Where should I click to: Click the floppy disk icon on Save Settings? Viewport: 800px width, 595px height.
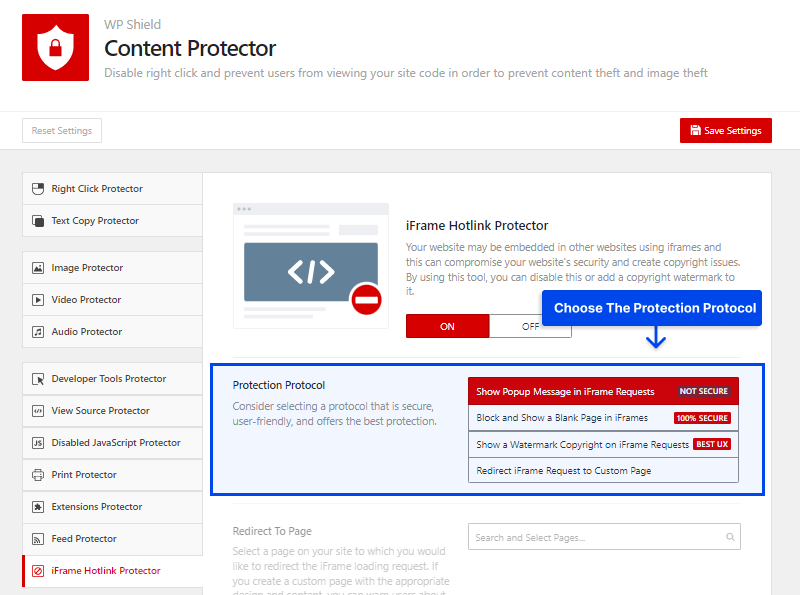(x=695, y=130)
